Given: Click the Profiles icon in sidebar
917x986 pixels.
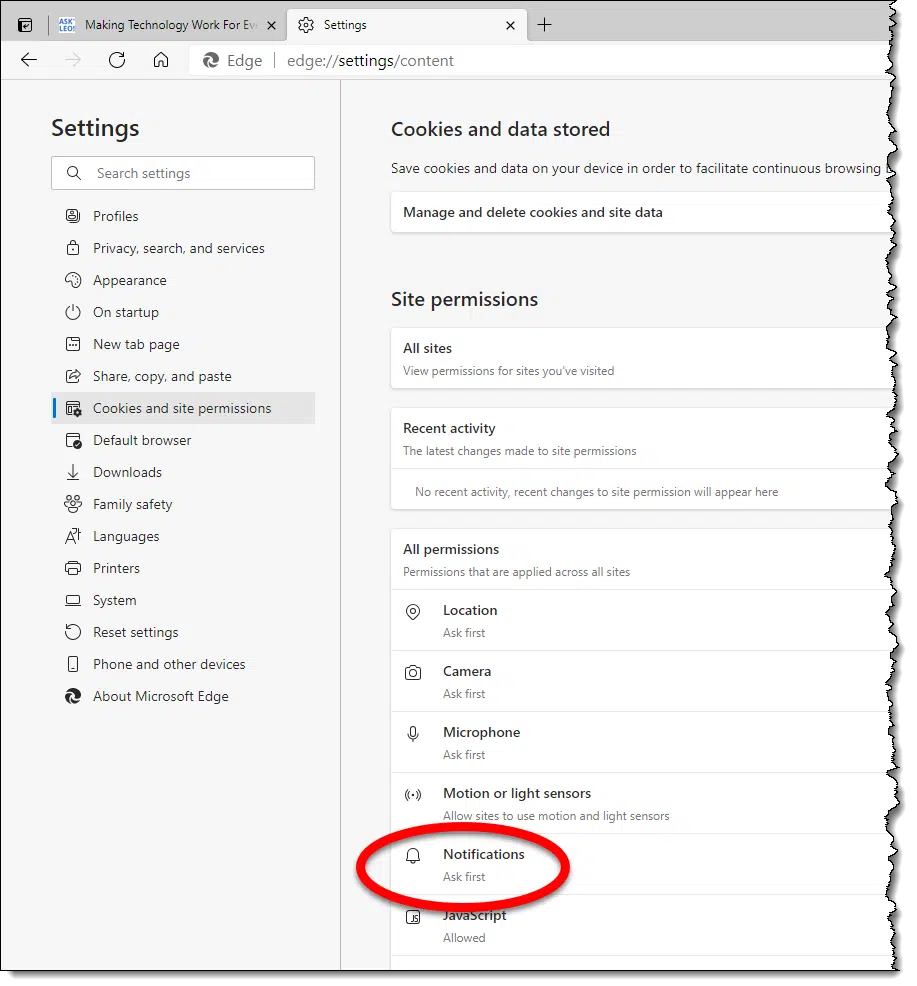Looking at the screenshot, I should coord(73,216).
